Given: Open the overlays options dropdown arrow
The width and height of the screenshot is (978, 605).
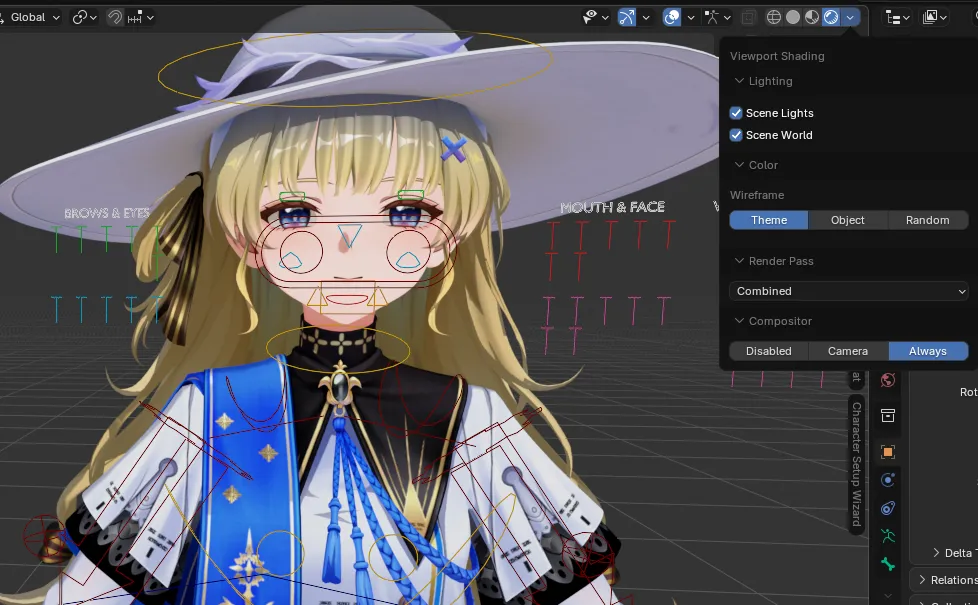Looking at the screenshot, I should point(691,17).
